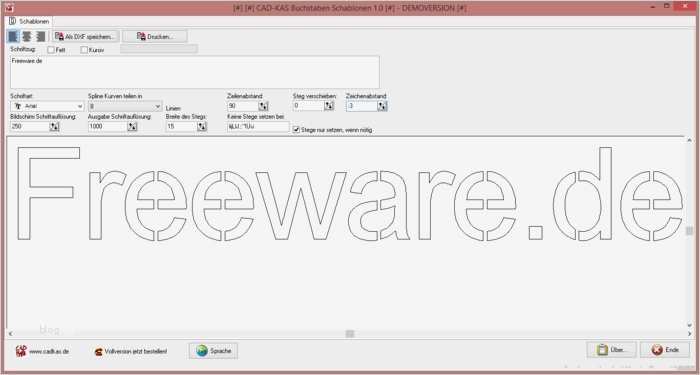Click the Ausgabe Schriftauflösung spinner arrows
The width and height of the screenshot is (700, 375).
(x=132, y=126)
